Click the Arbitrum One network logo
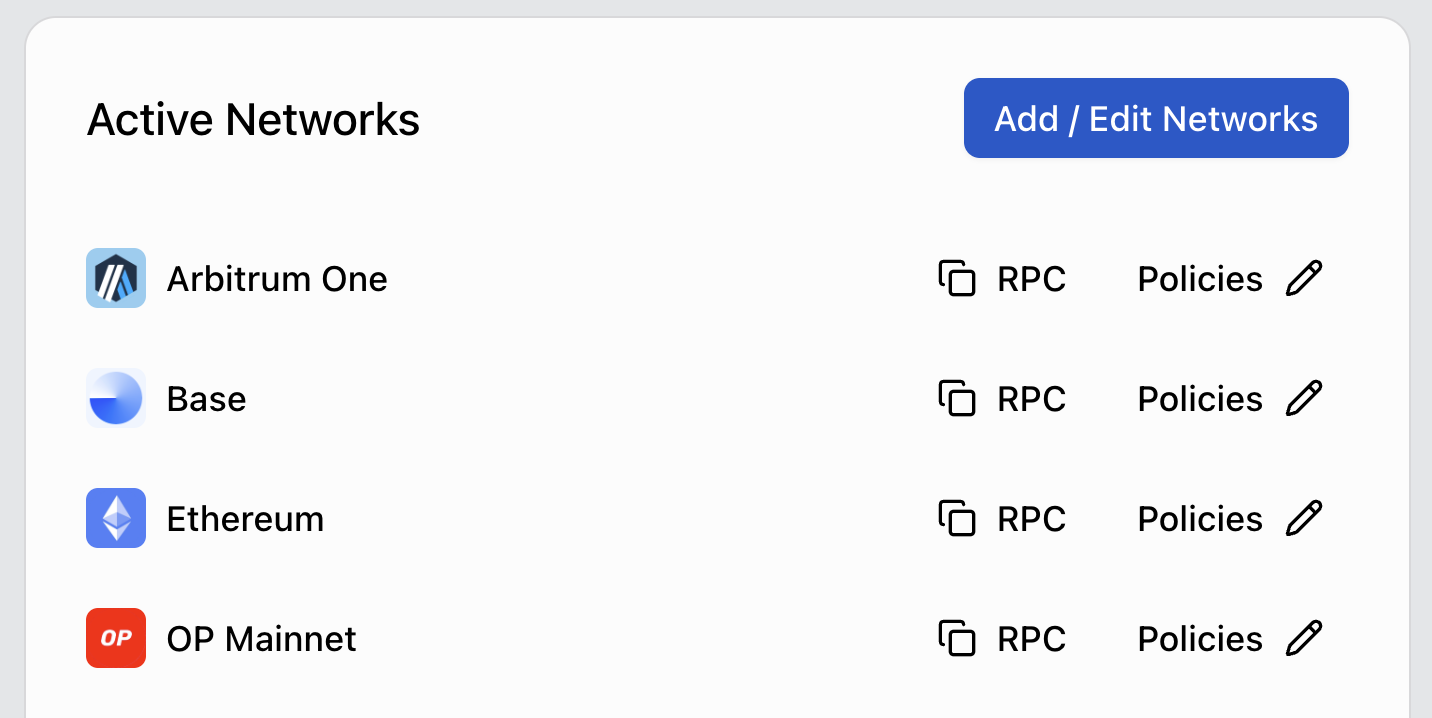 [116, 278]
